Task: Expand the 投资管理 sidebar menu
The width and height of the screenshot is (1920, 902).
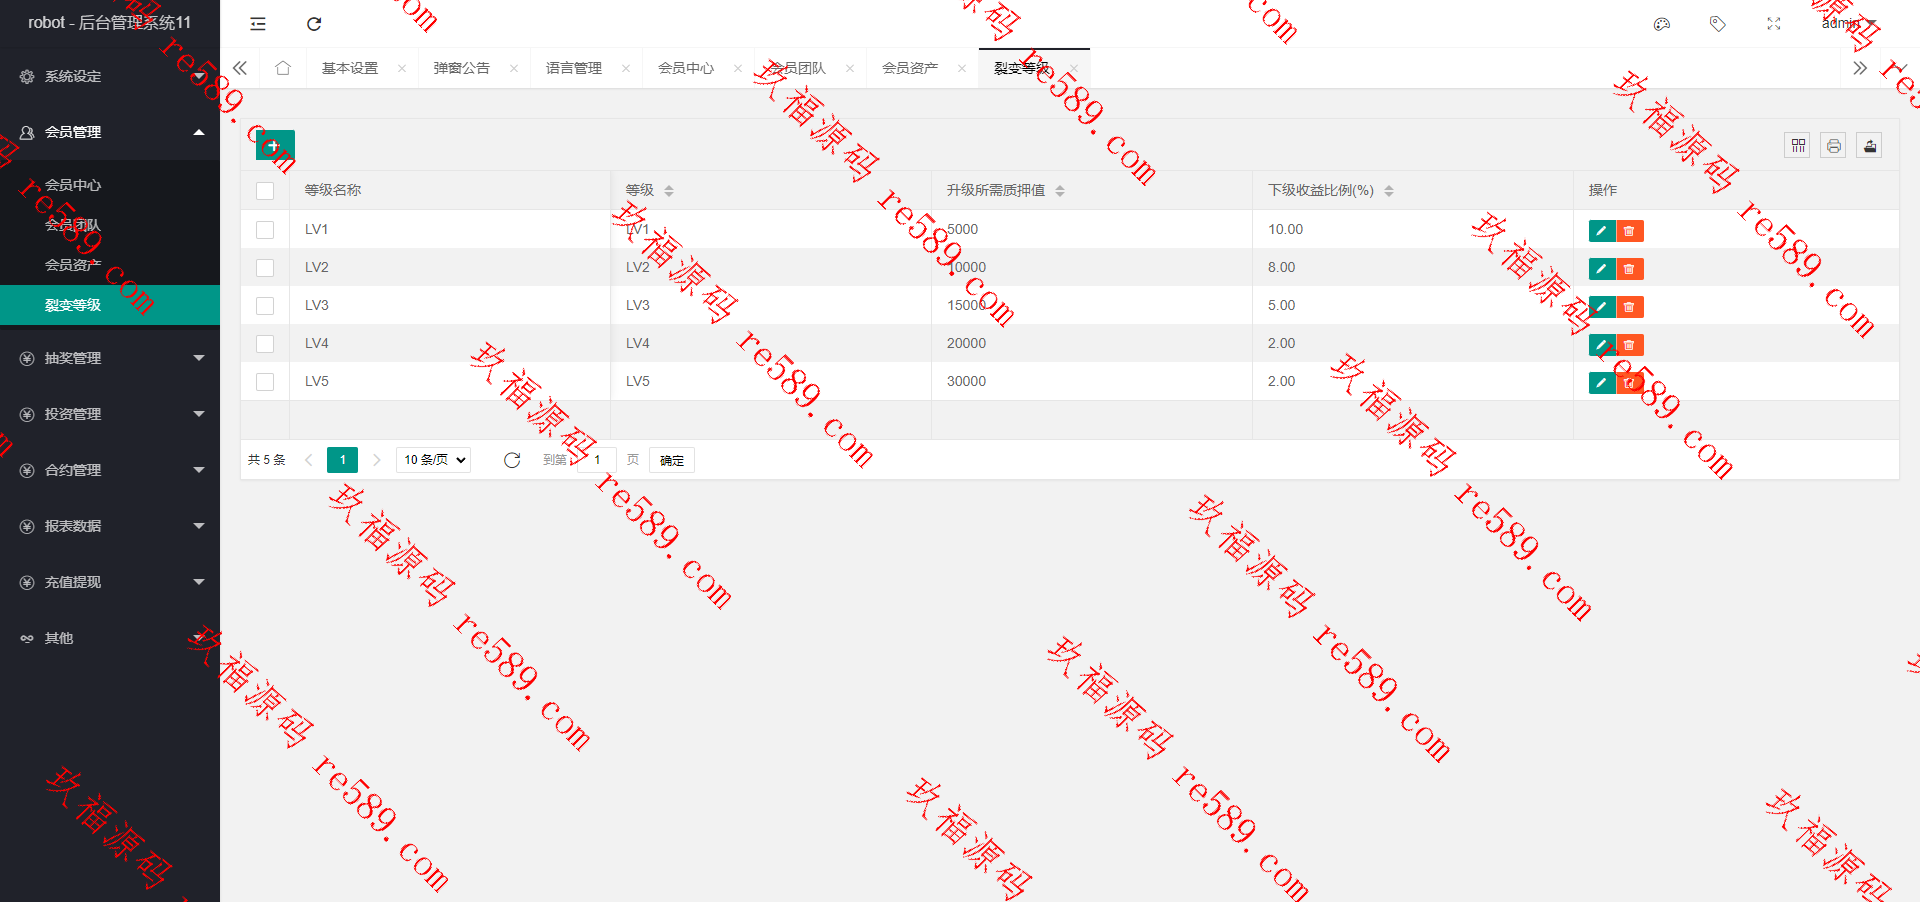Action: click(110, 414)
